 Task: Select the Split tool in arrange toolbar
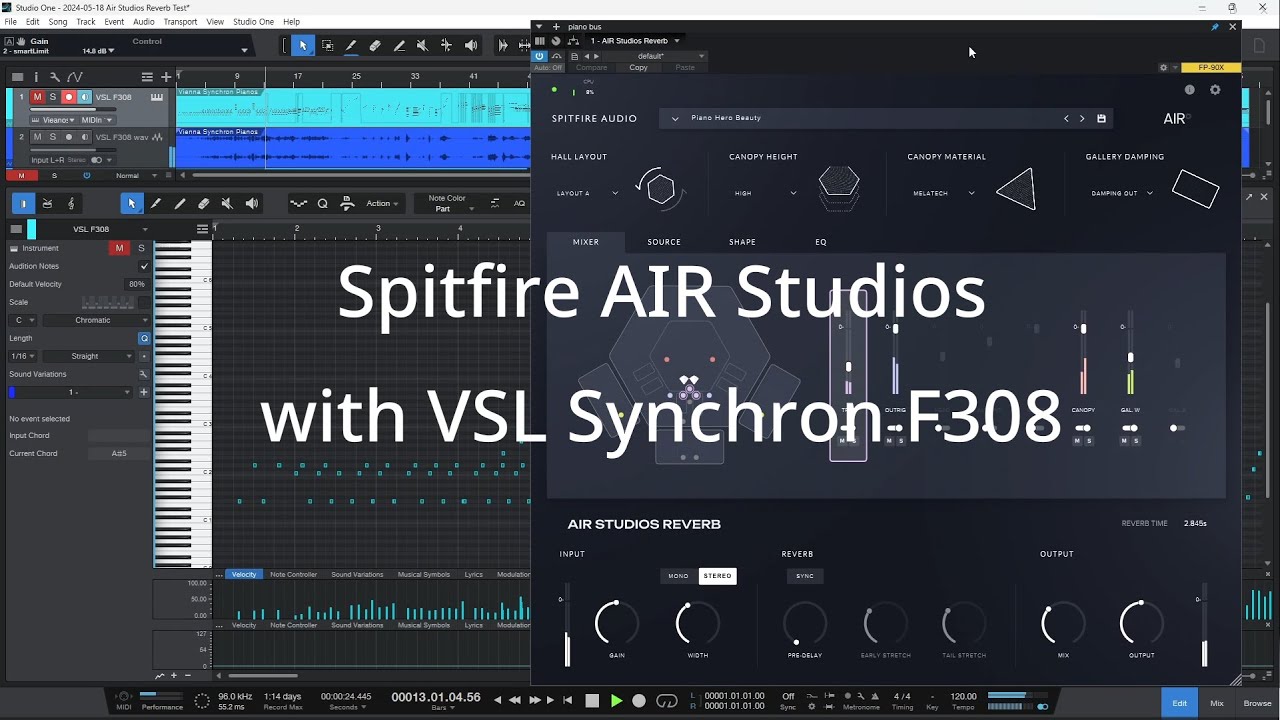pos(351,46)
